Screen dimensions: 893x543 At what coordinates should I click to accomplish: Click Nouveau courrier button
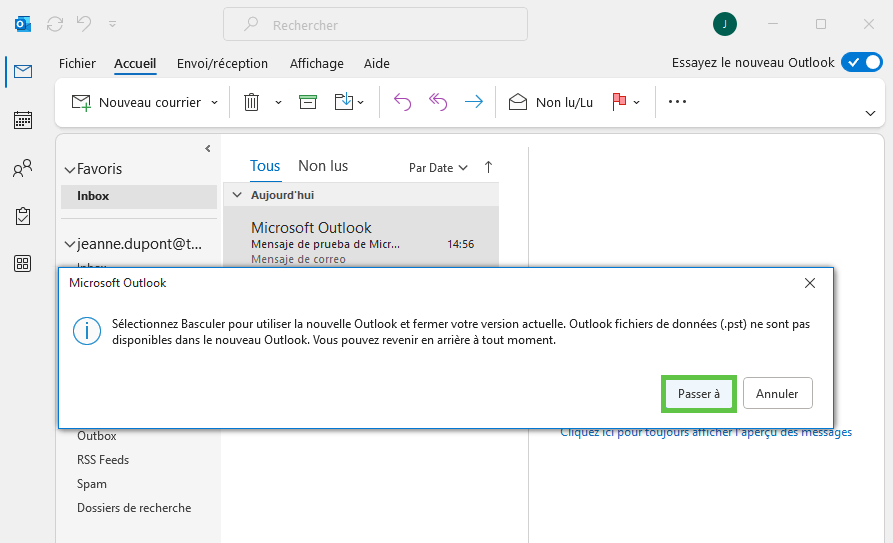(x=137, y=102)
